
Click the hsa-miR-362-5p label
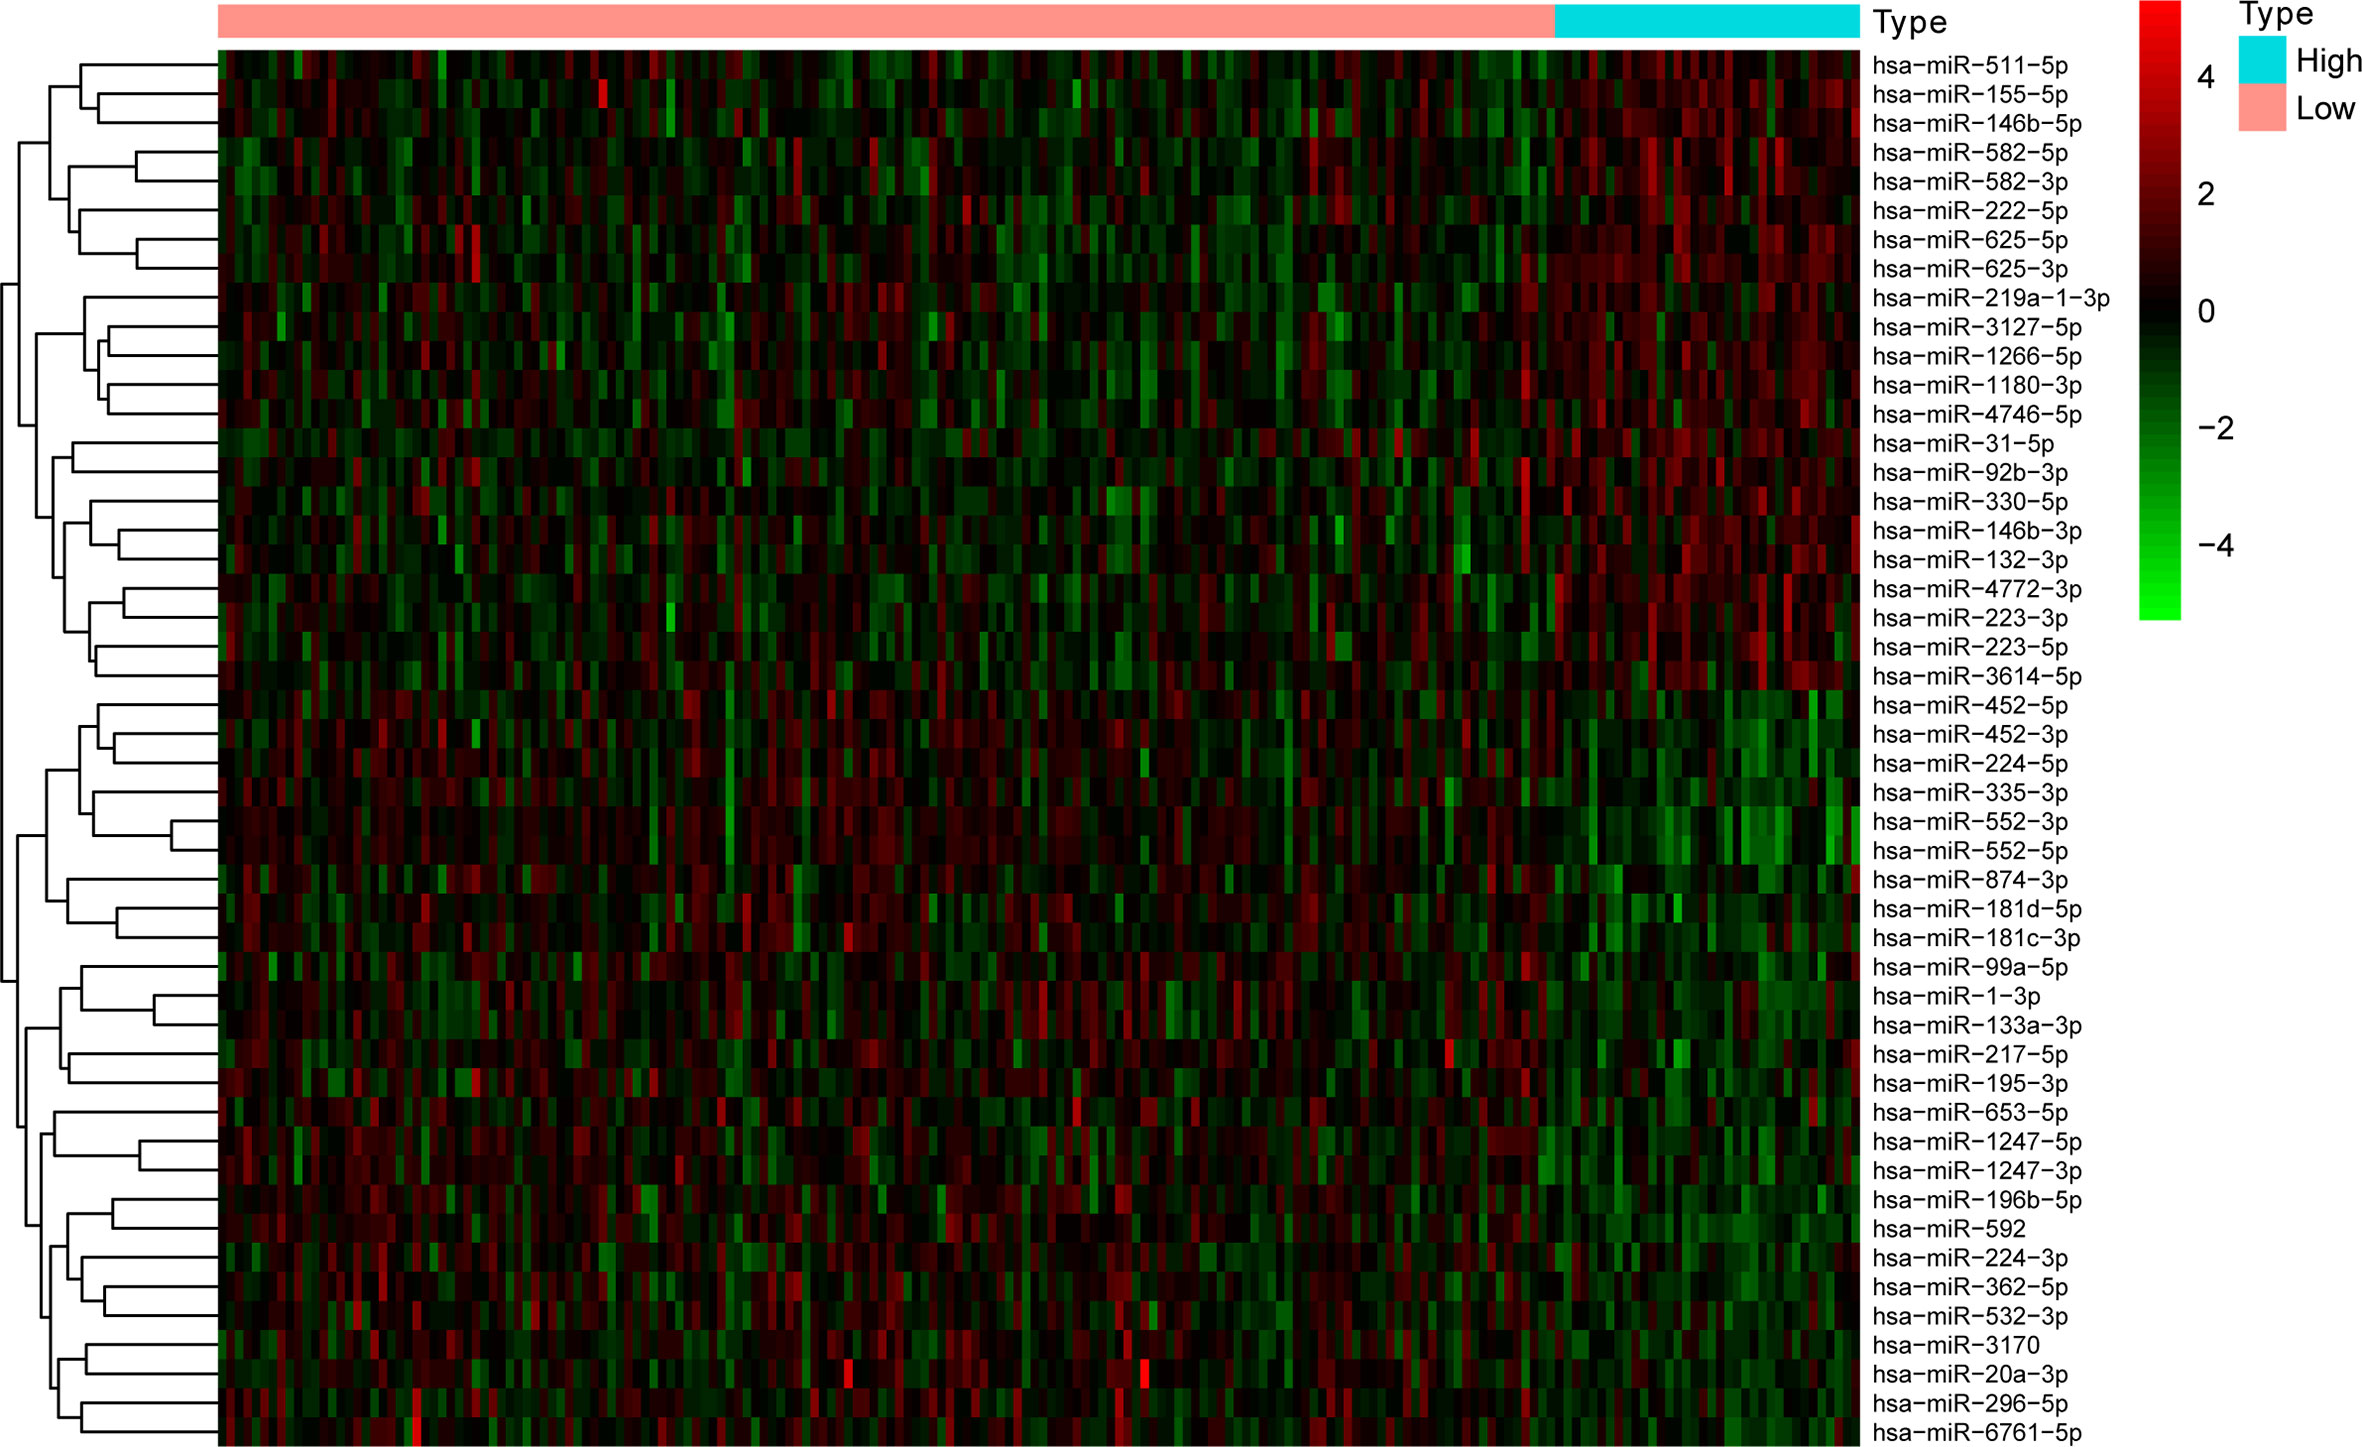pyautogui.click(x=1970, y=1287)
